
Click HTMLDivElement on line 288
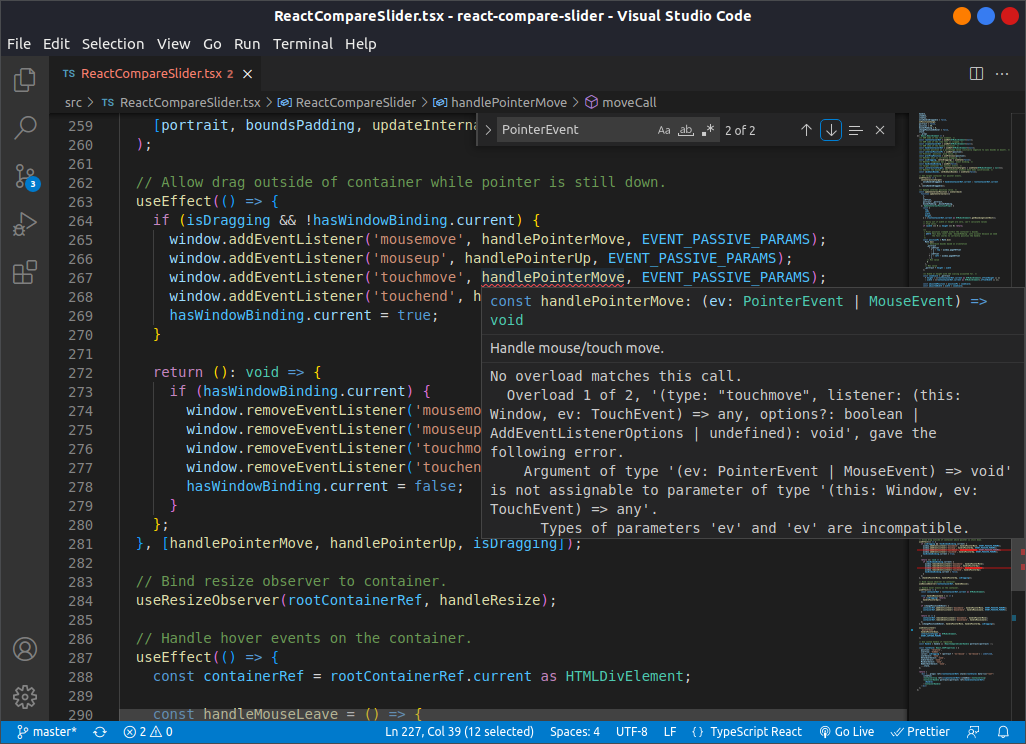tap(624, 676)
